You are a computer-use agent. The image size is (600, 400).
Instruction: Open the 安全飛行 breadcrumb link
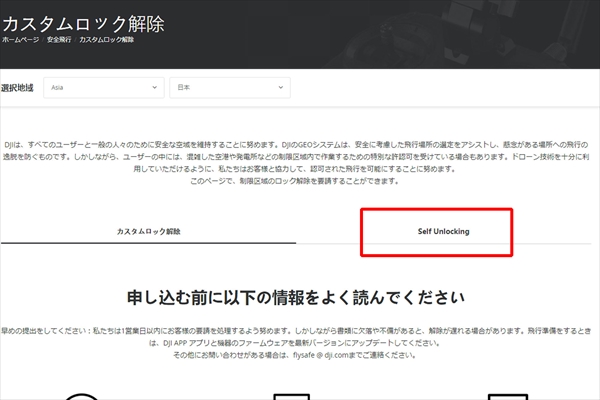(x=59, y=40)
